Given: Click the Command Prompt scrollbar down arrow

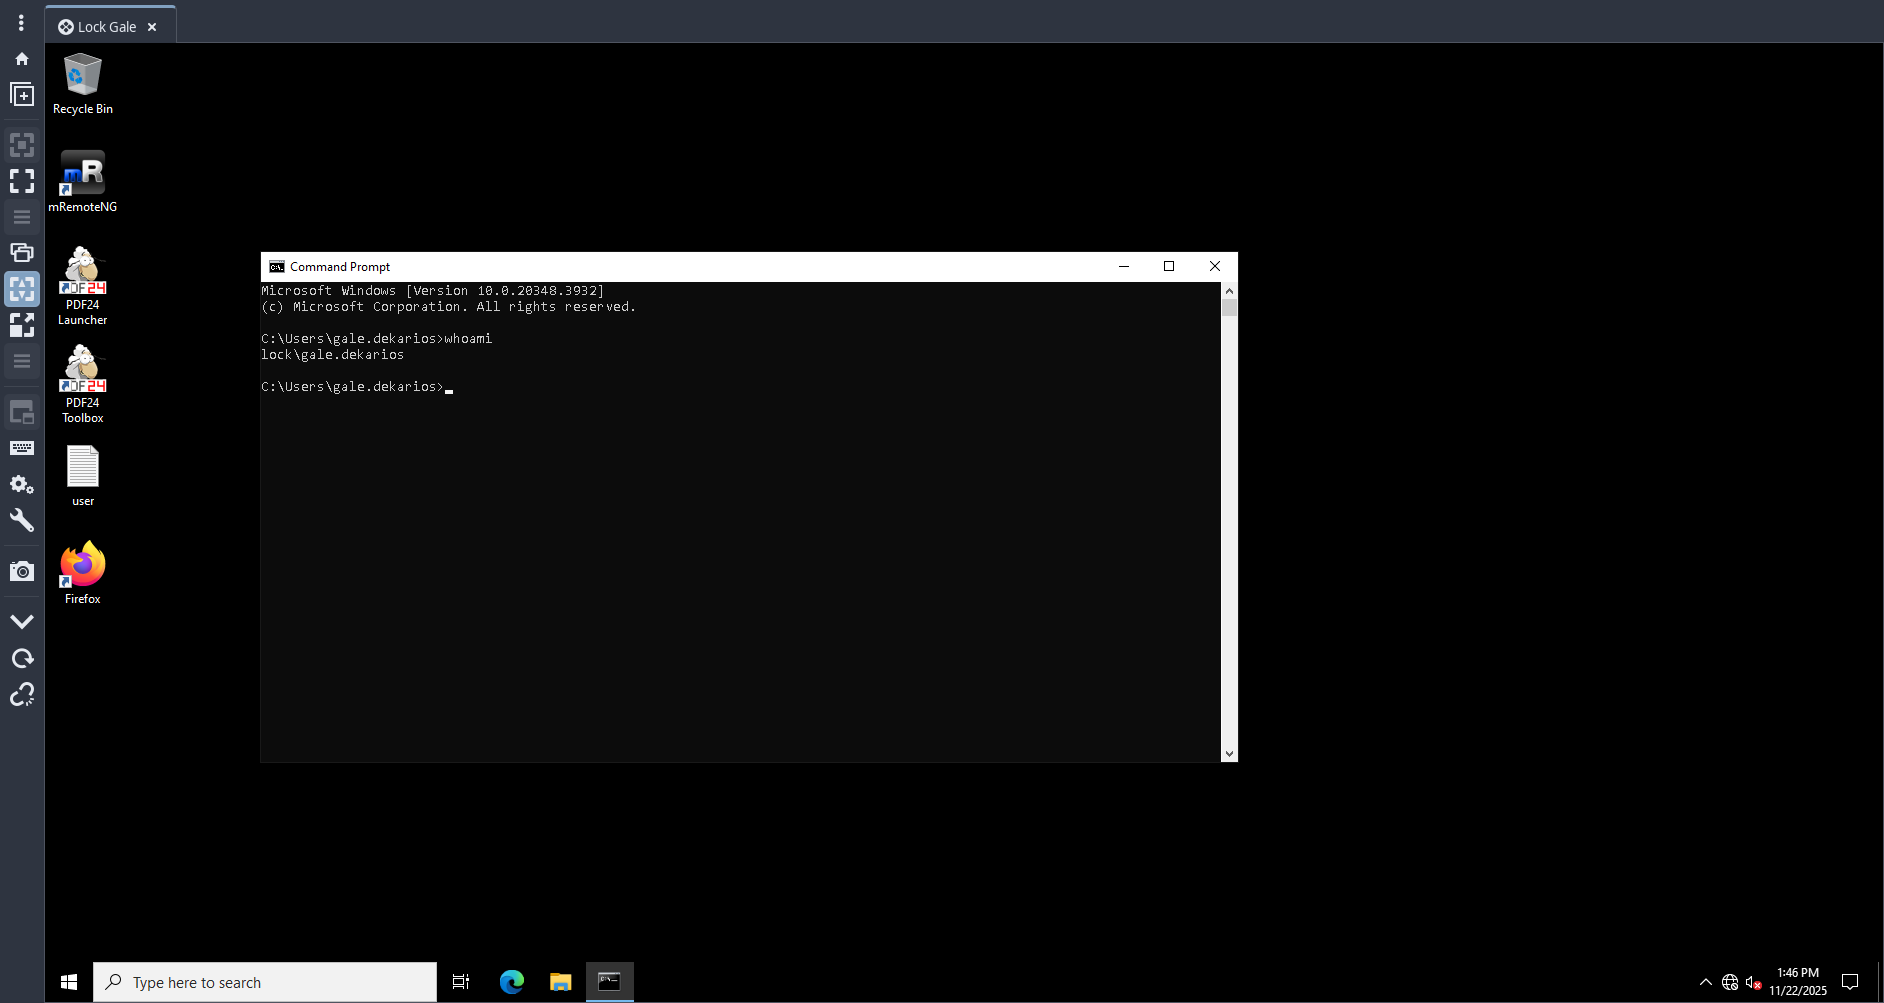Looking at the screenshot, I should click(1229, 754).
